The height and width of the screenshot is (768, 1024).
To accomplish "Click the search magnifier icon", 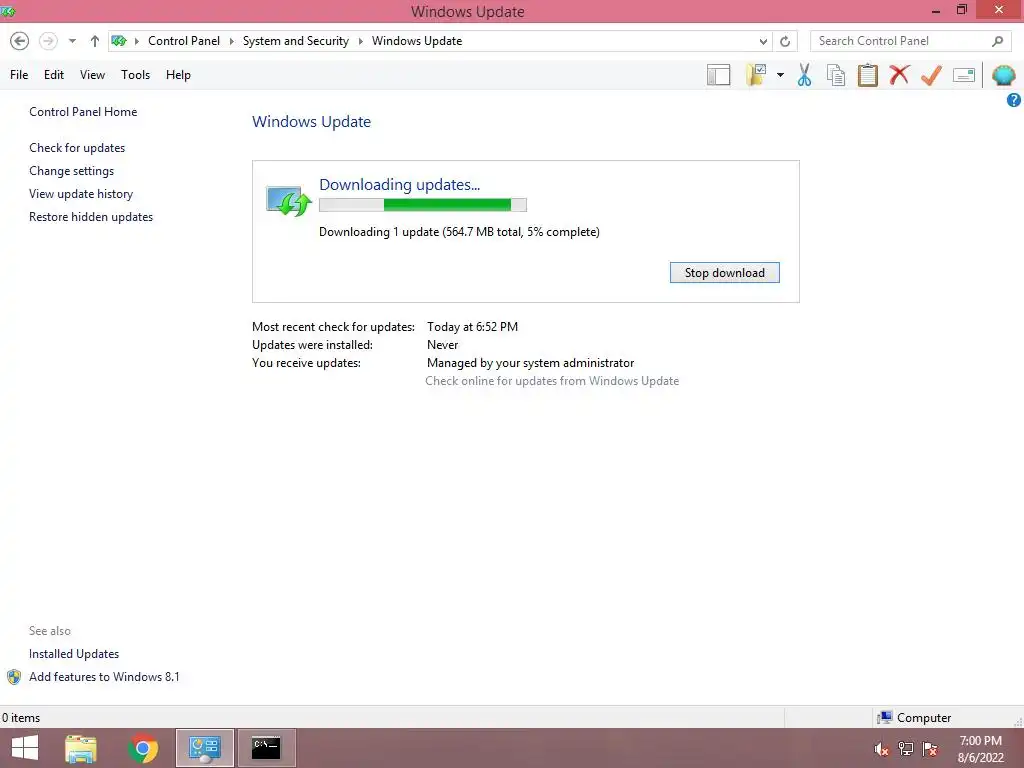I will [997, 41].
